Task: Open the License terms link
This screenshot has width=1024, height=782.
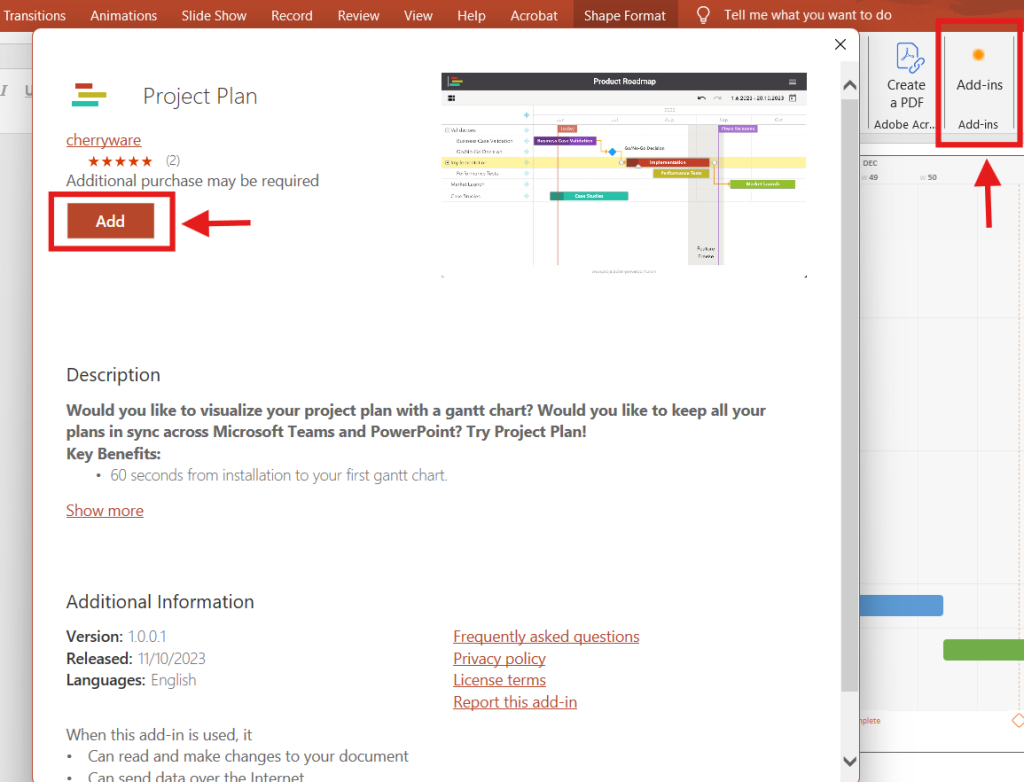Action: (x=499, y=680)
